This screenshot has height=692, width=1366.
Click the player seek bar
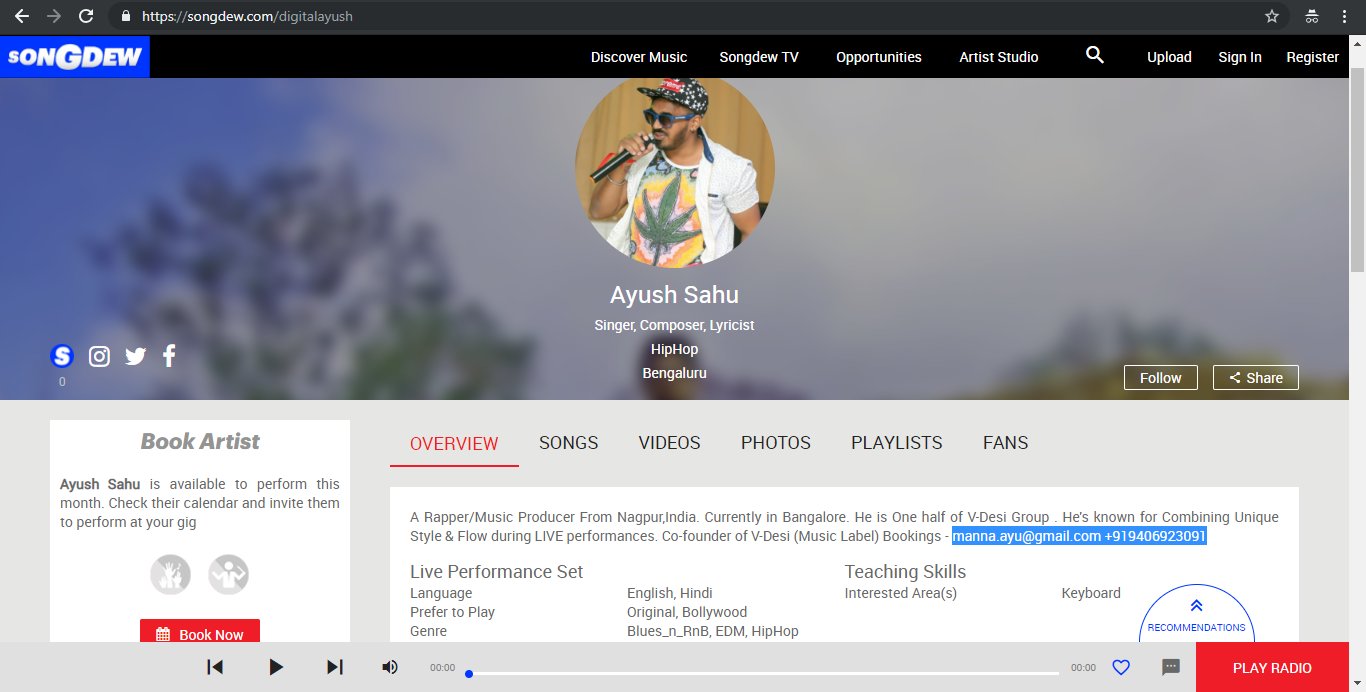click(762, 673)
